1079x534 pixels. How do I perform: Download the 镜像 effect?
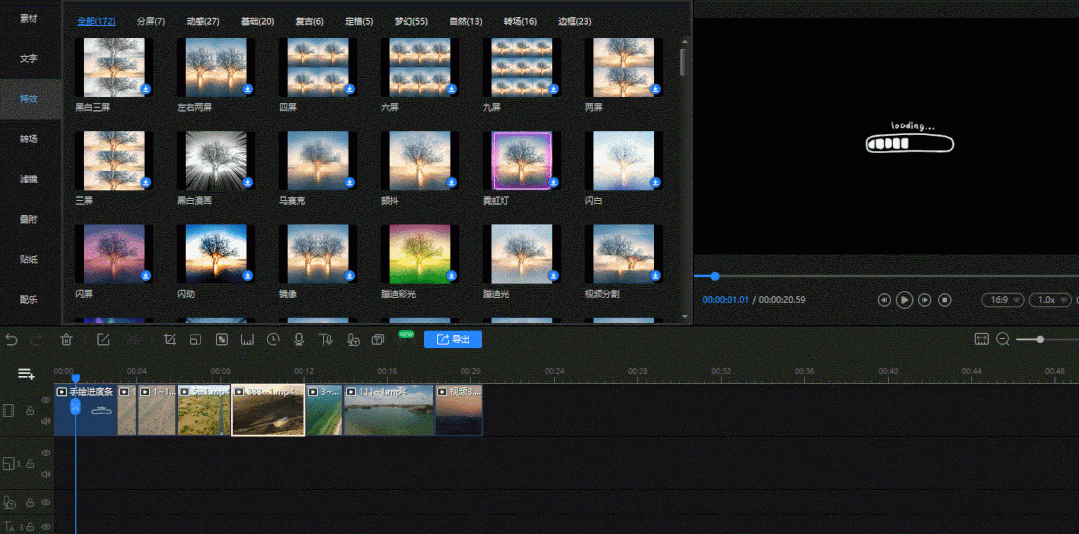tap(350, 275)
